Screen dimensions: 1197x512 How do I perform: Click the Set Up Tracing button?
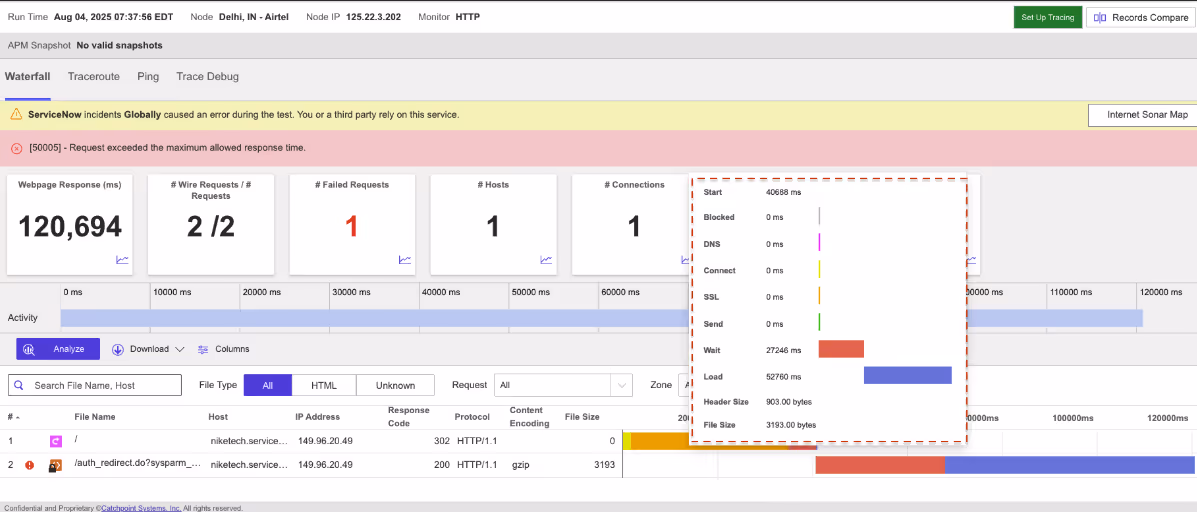(1047, 18)
